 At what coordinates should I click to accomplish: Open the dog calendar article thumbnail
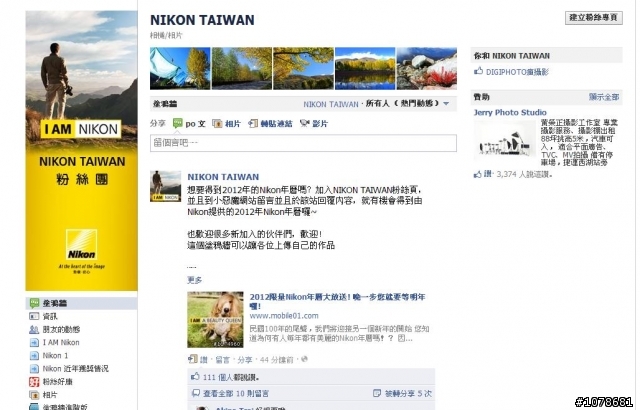pos(215,319)
